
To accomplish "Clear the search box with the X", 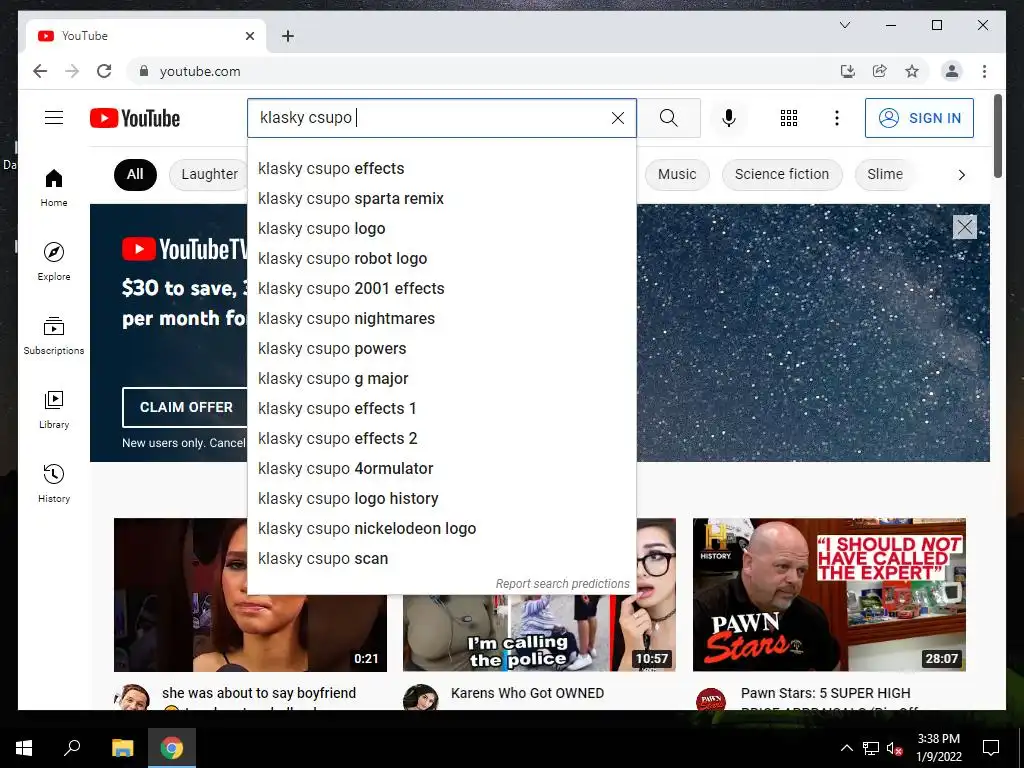I will (617, 118).
